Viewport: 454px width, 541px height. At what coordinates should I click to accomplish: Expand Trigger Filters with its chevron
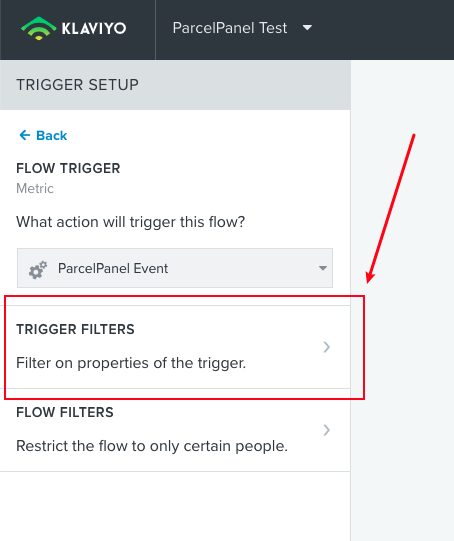tap(326, 347)
